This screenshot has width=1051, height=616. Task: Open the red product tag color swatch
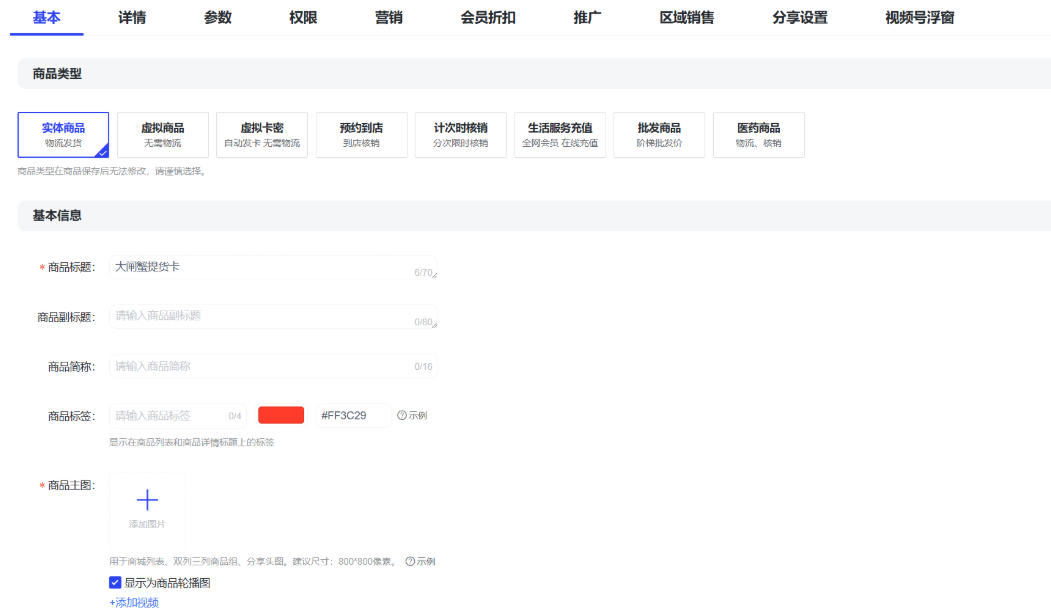(x=281, y=415)
